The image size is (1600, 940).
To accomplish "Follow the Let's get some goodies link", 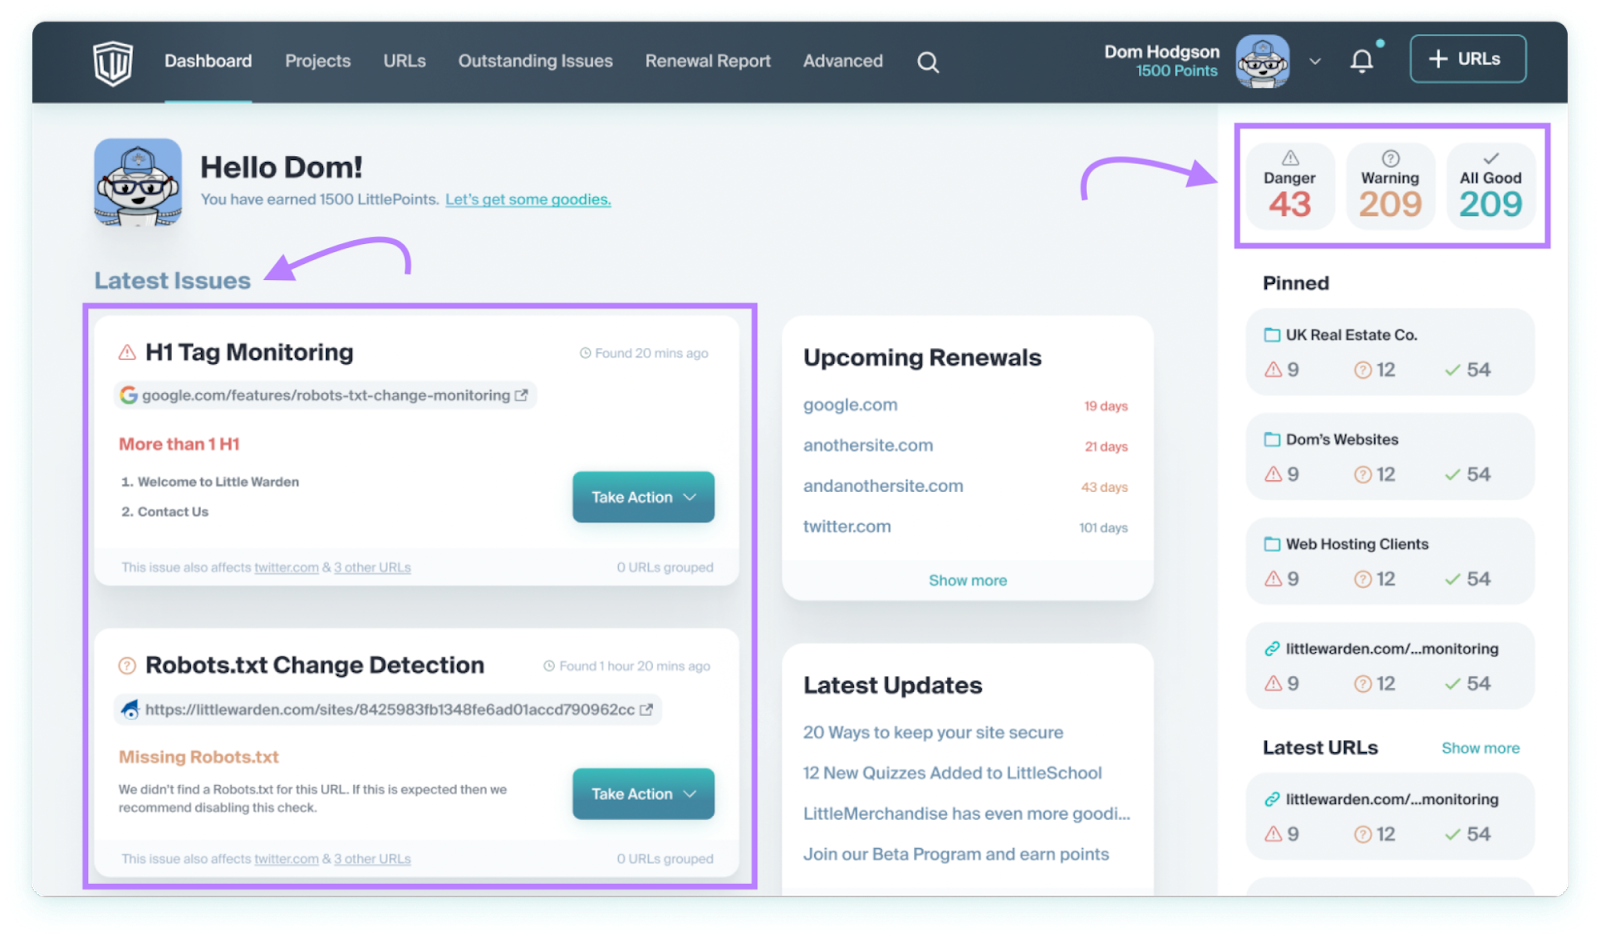I will [x=528, y=199].
